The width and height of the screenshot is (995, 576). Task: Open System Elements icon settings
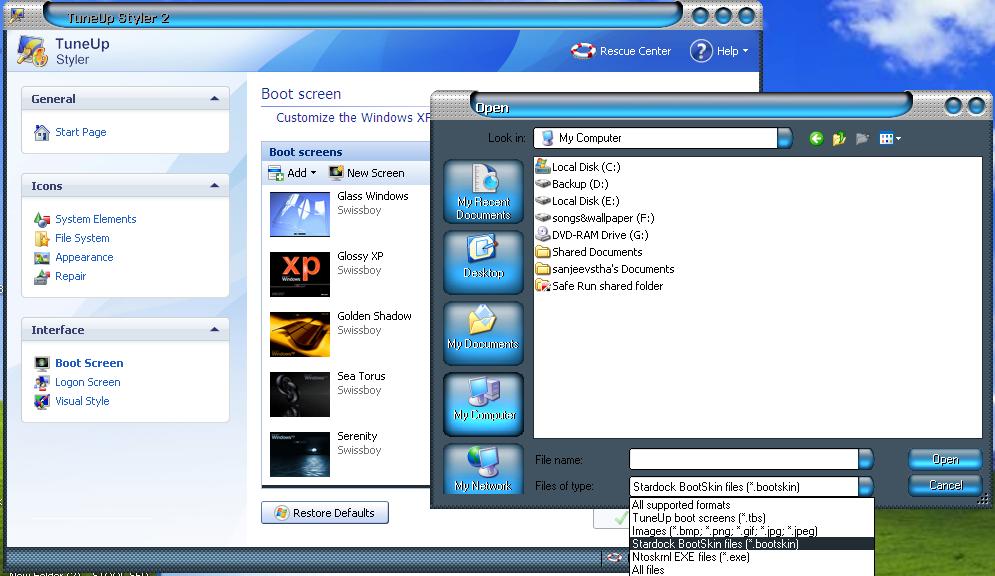(95, 219)
